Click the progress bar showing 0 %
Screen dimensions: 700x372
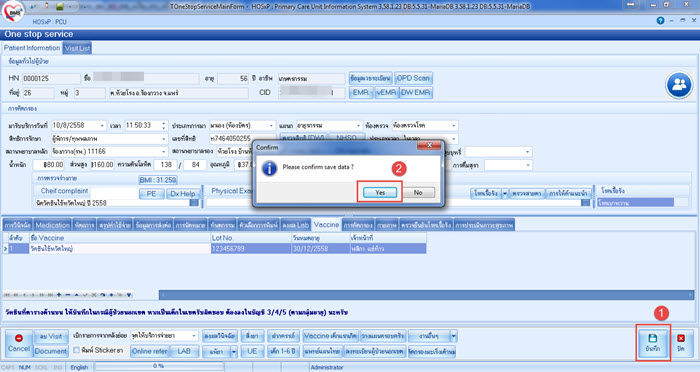158,367
